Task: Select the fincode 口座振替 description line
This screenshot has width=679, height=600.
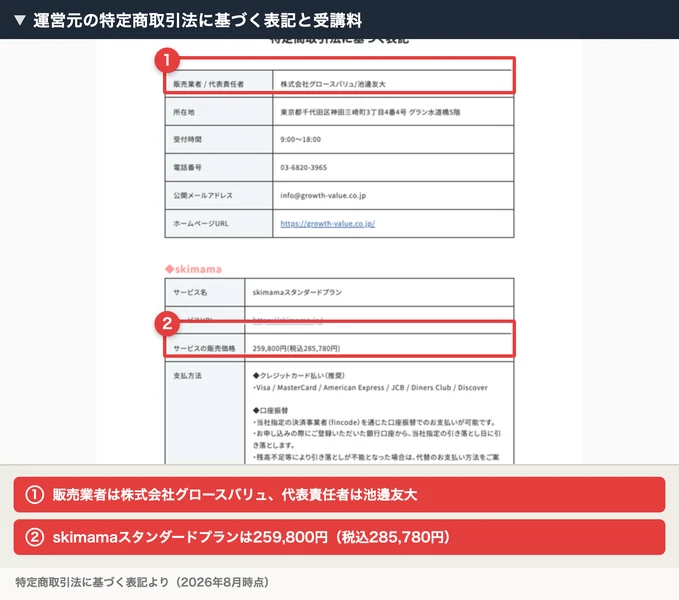Action: 374,422
